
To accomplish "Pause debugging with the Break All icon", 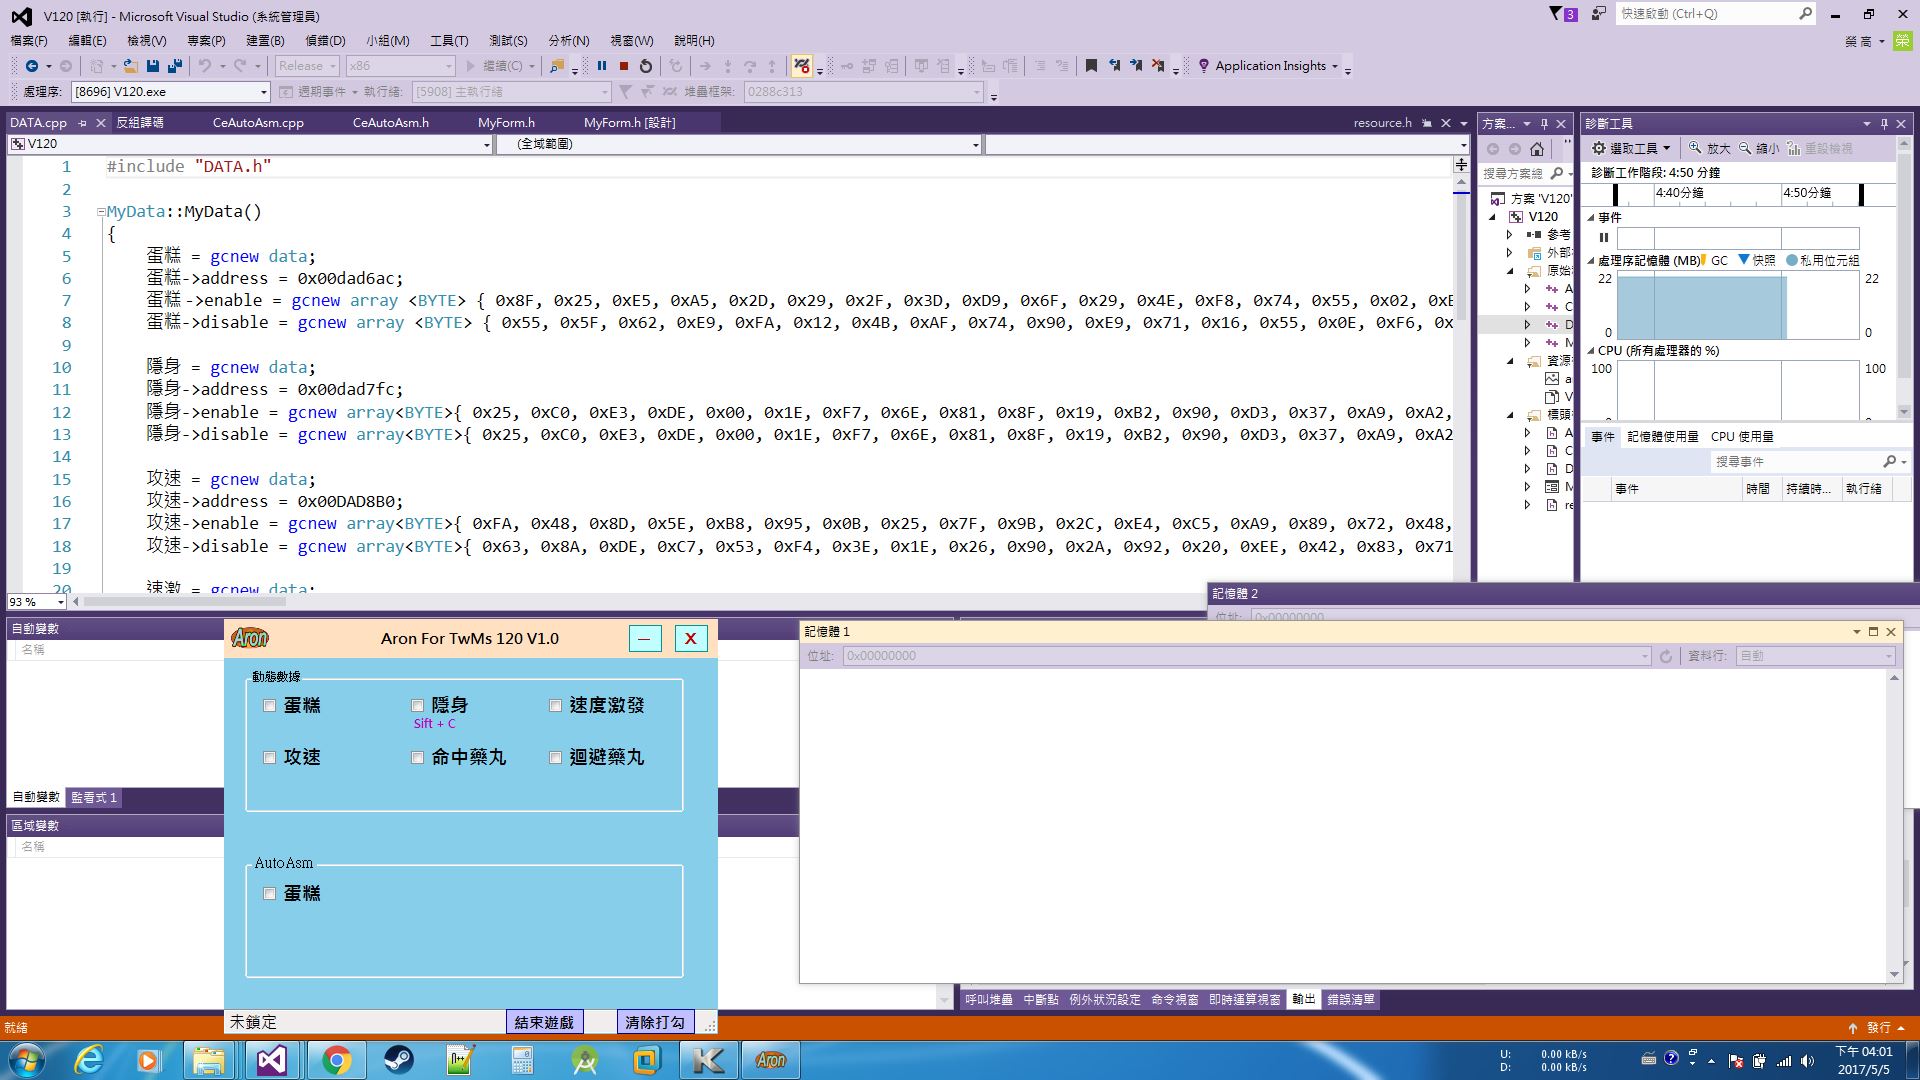I will (602, 66).
